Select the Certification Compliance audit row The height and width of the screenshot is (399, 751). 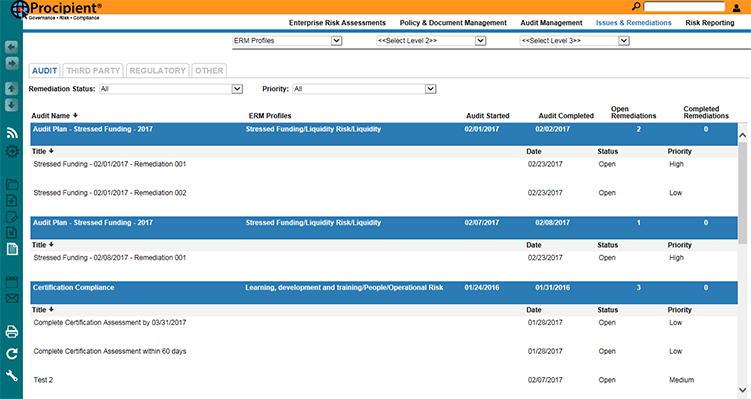click(384, 293)
